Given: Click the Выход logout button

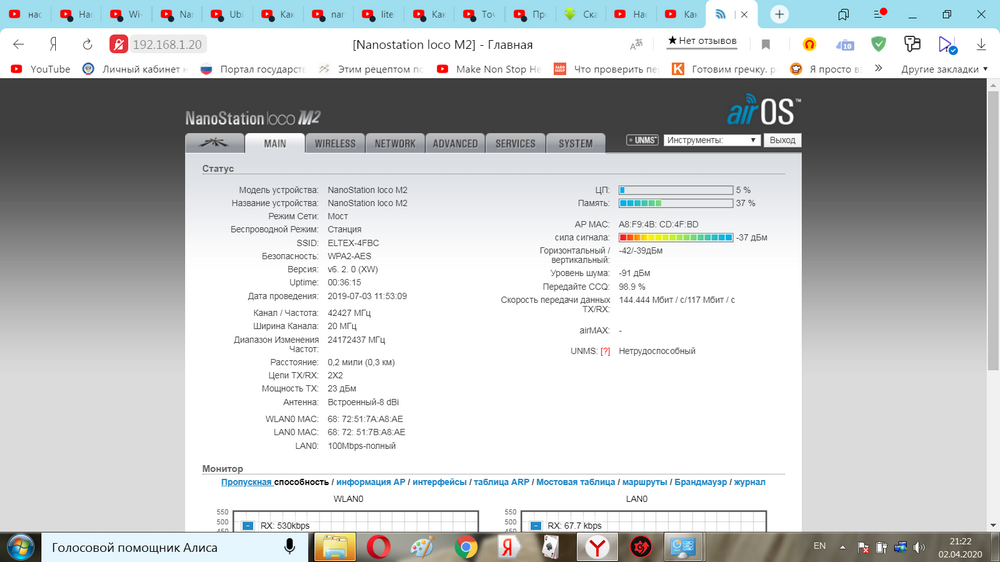Looking at the screenshot, I should (782, 140).
